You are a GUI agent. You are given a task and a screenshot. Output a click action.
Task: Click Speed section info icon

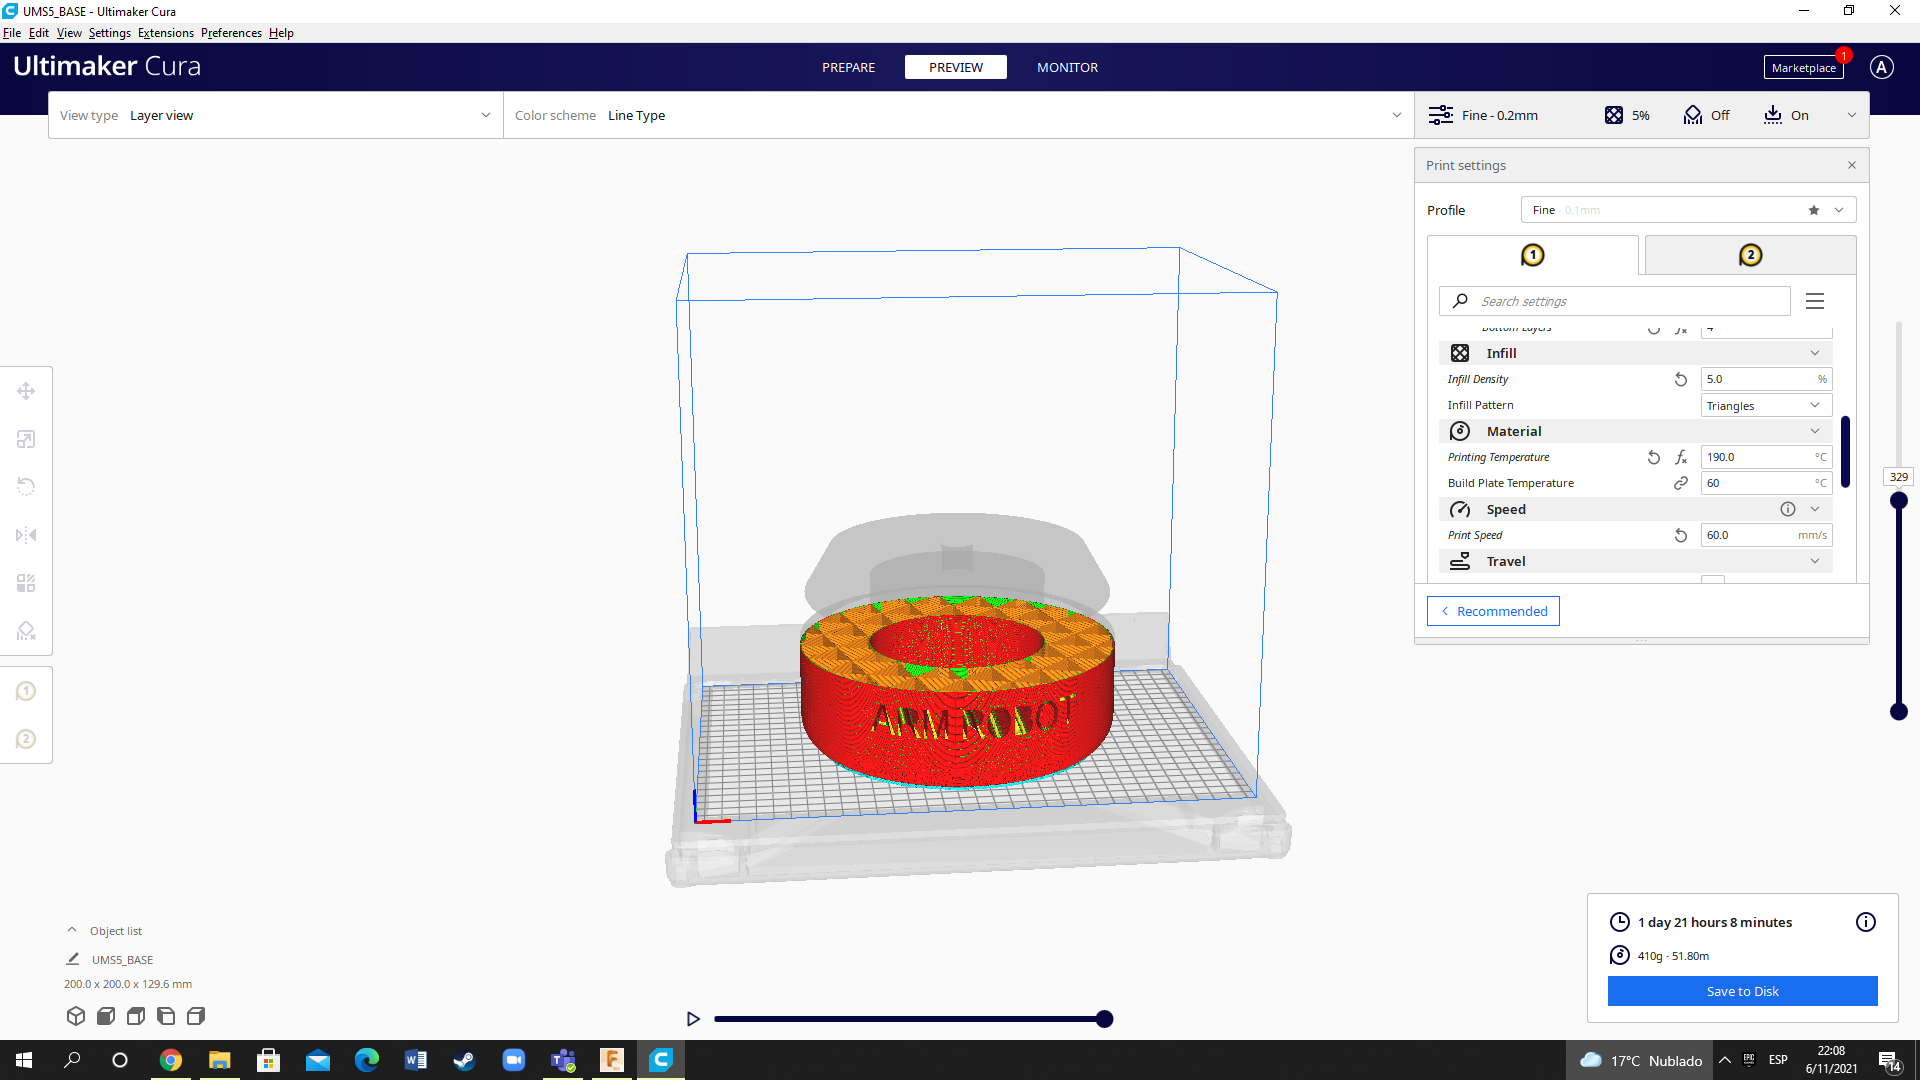click(1788, 509)
